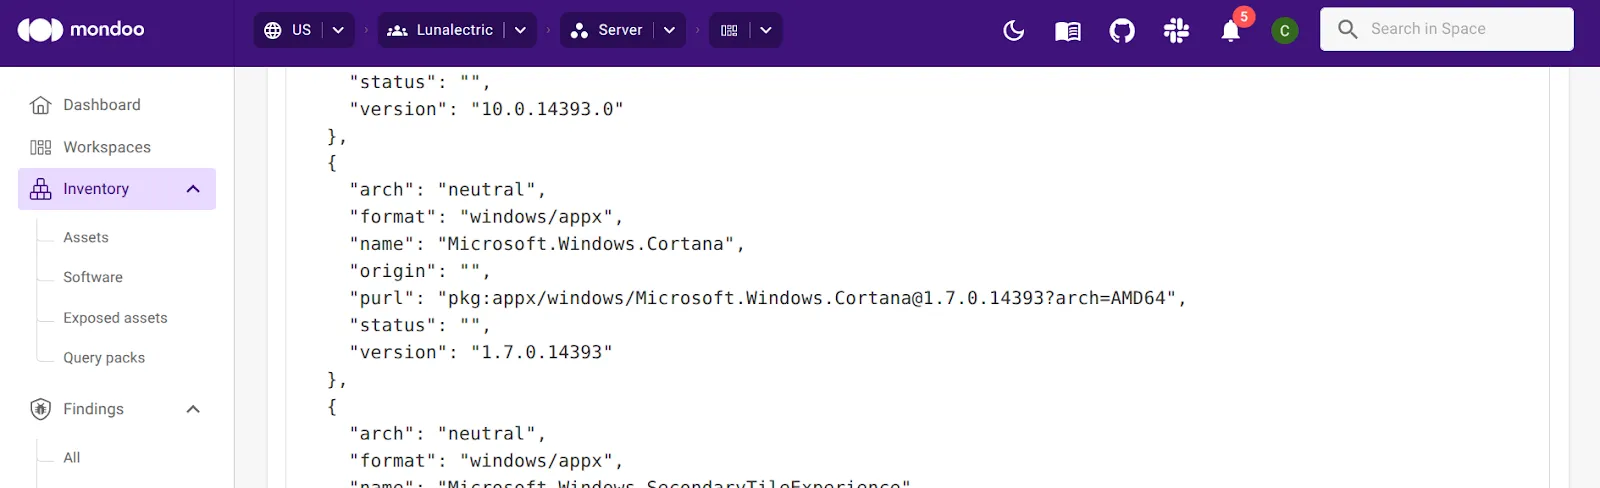Open the Slack community icon
The image size is (1600, 488).
1177,31
